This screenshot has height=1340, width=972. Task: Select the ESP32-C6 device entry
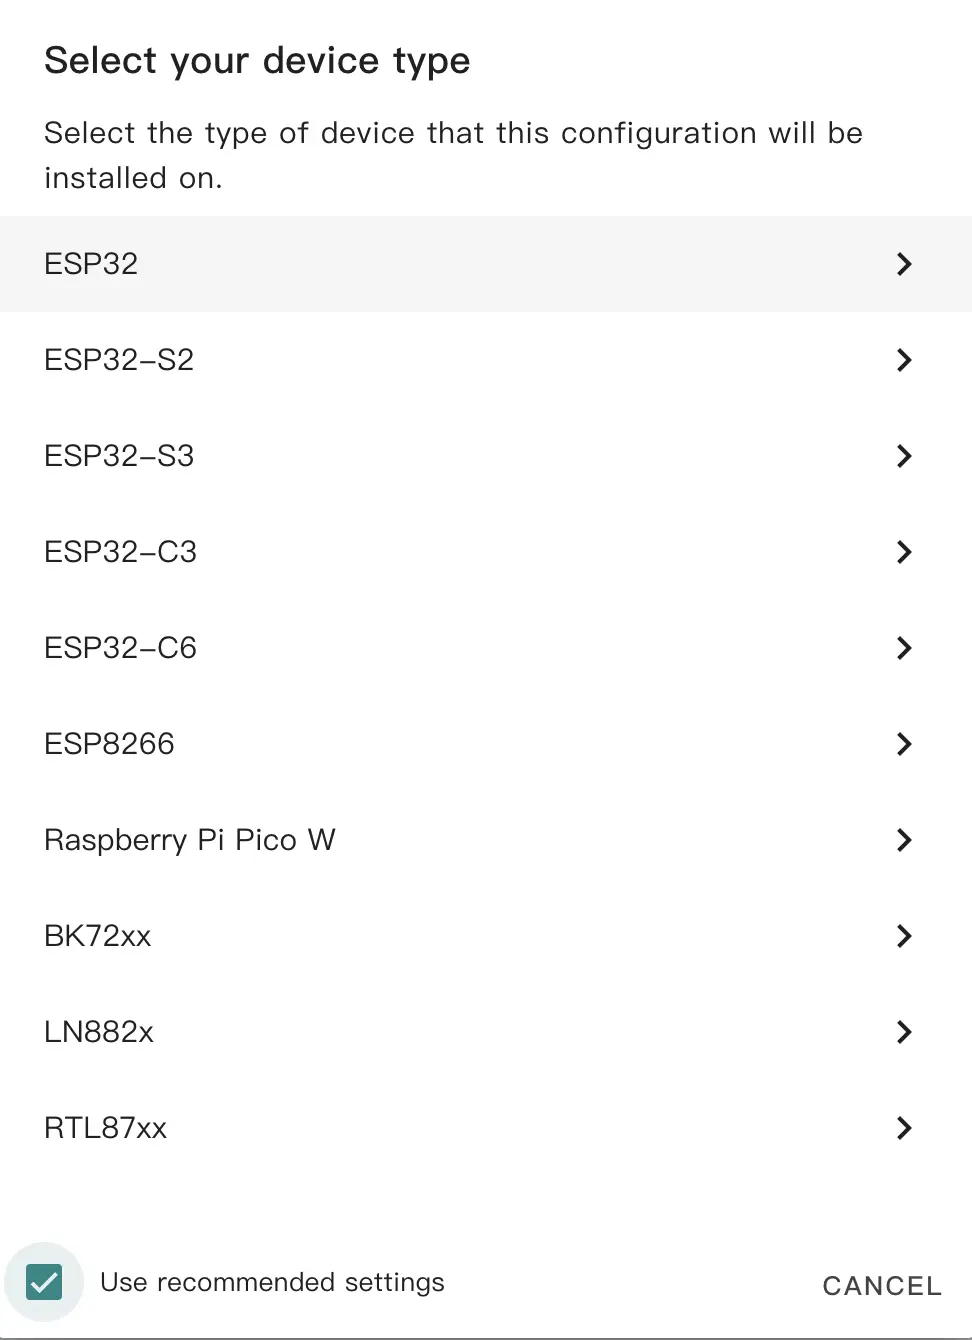tap(120, 648)
